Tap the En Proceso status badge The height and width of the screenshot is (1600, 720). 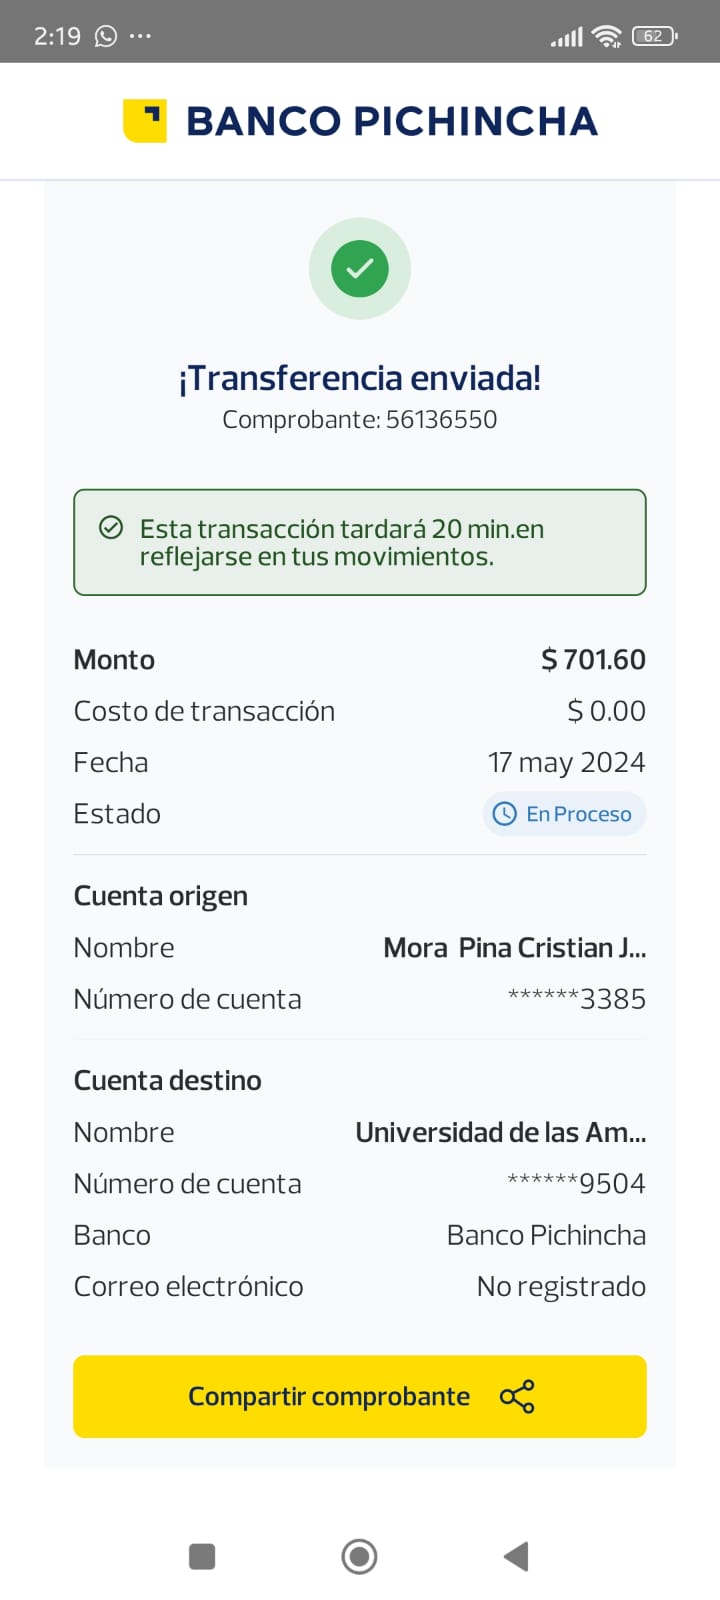pos(564,814)
